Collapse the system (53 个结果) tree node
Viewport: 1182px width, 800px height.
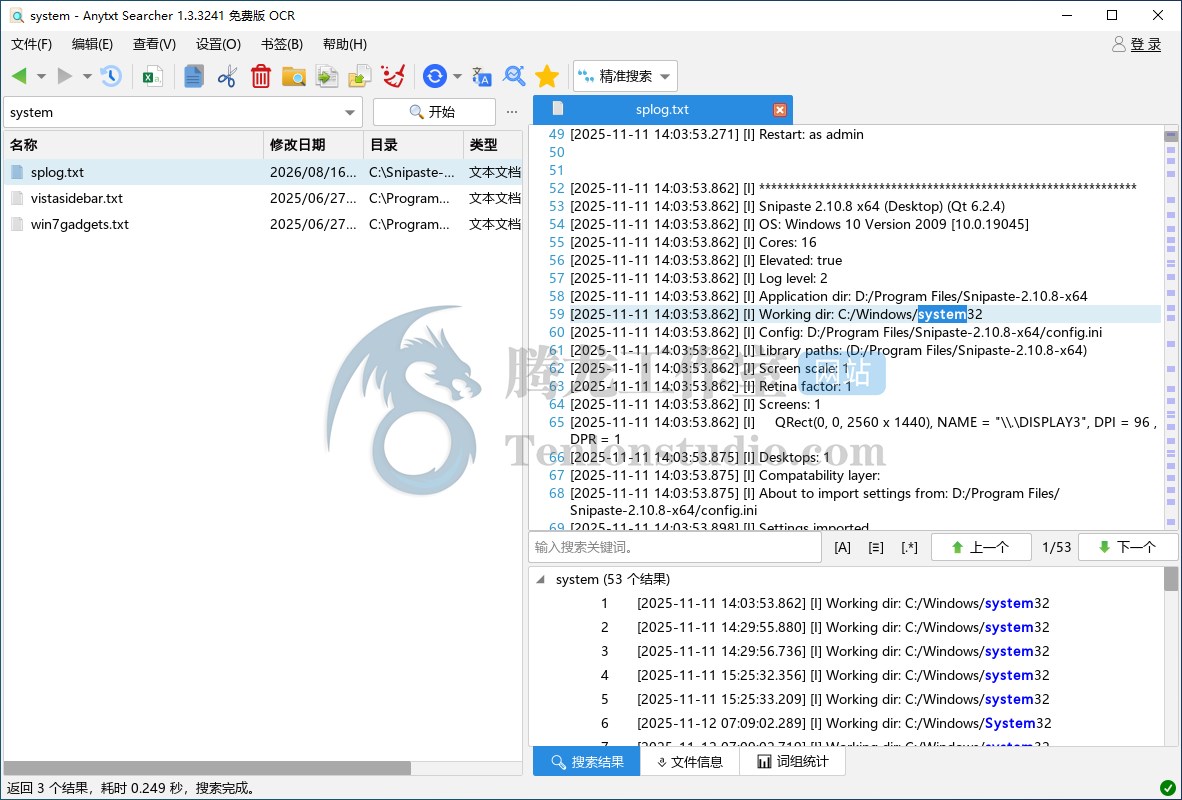pyautogui.click(x=540, y=579)
